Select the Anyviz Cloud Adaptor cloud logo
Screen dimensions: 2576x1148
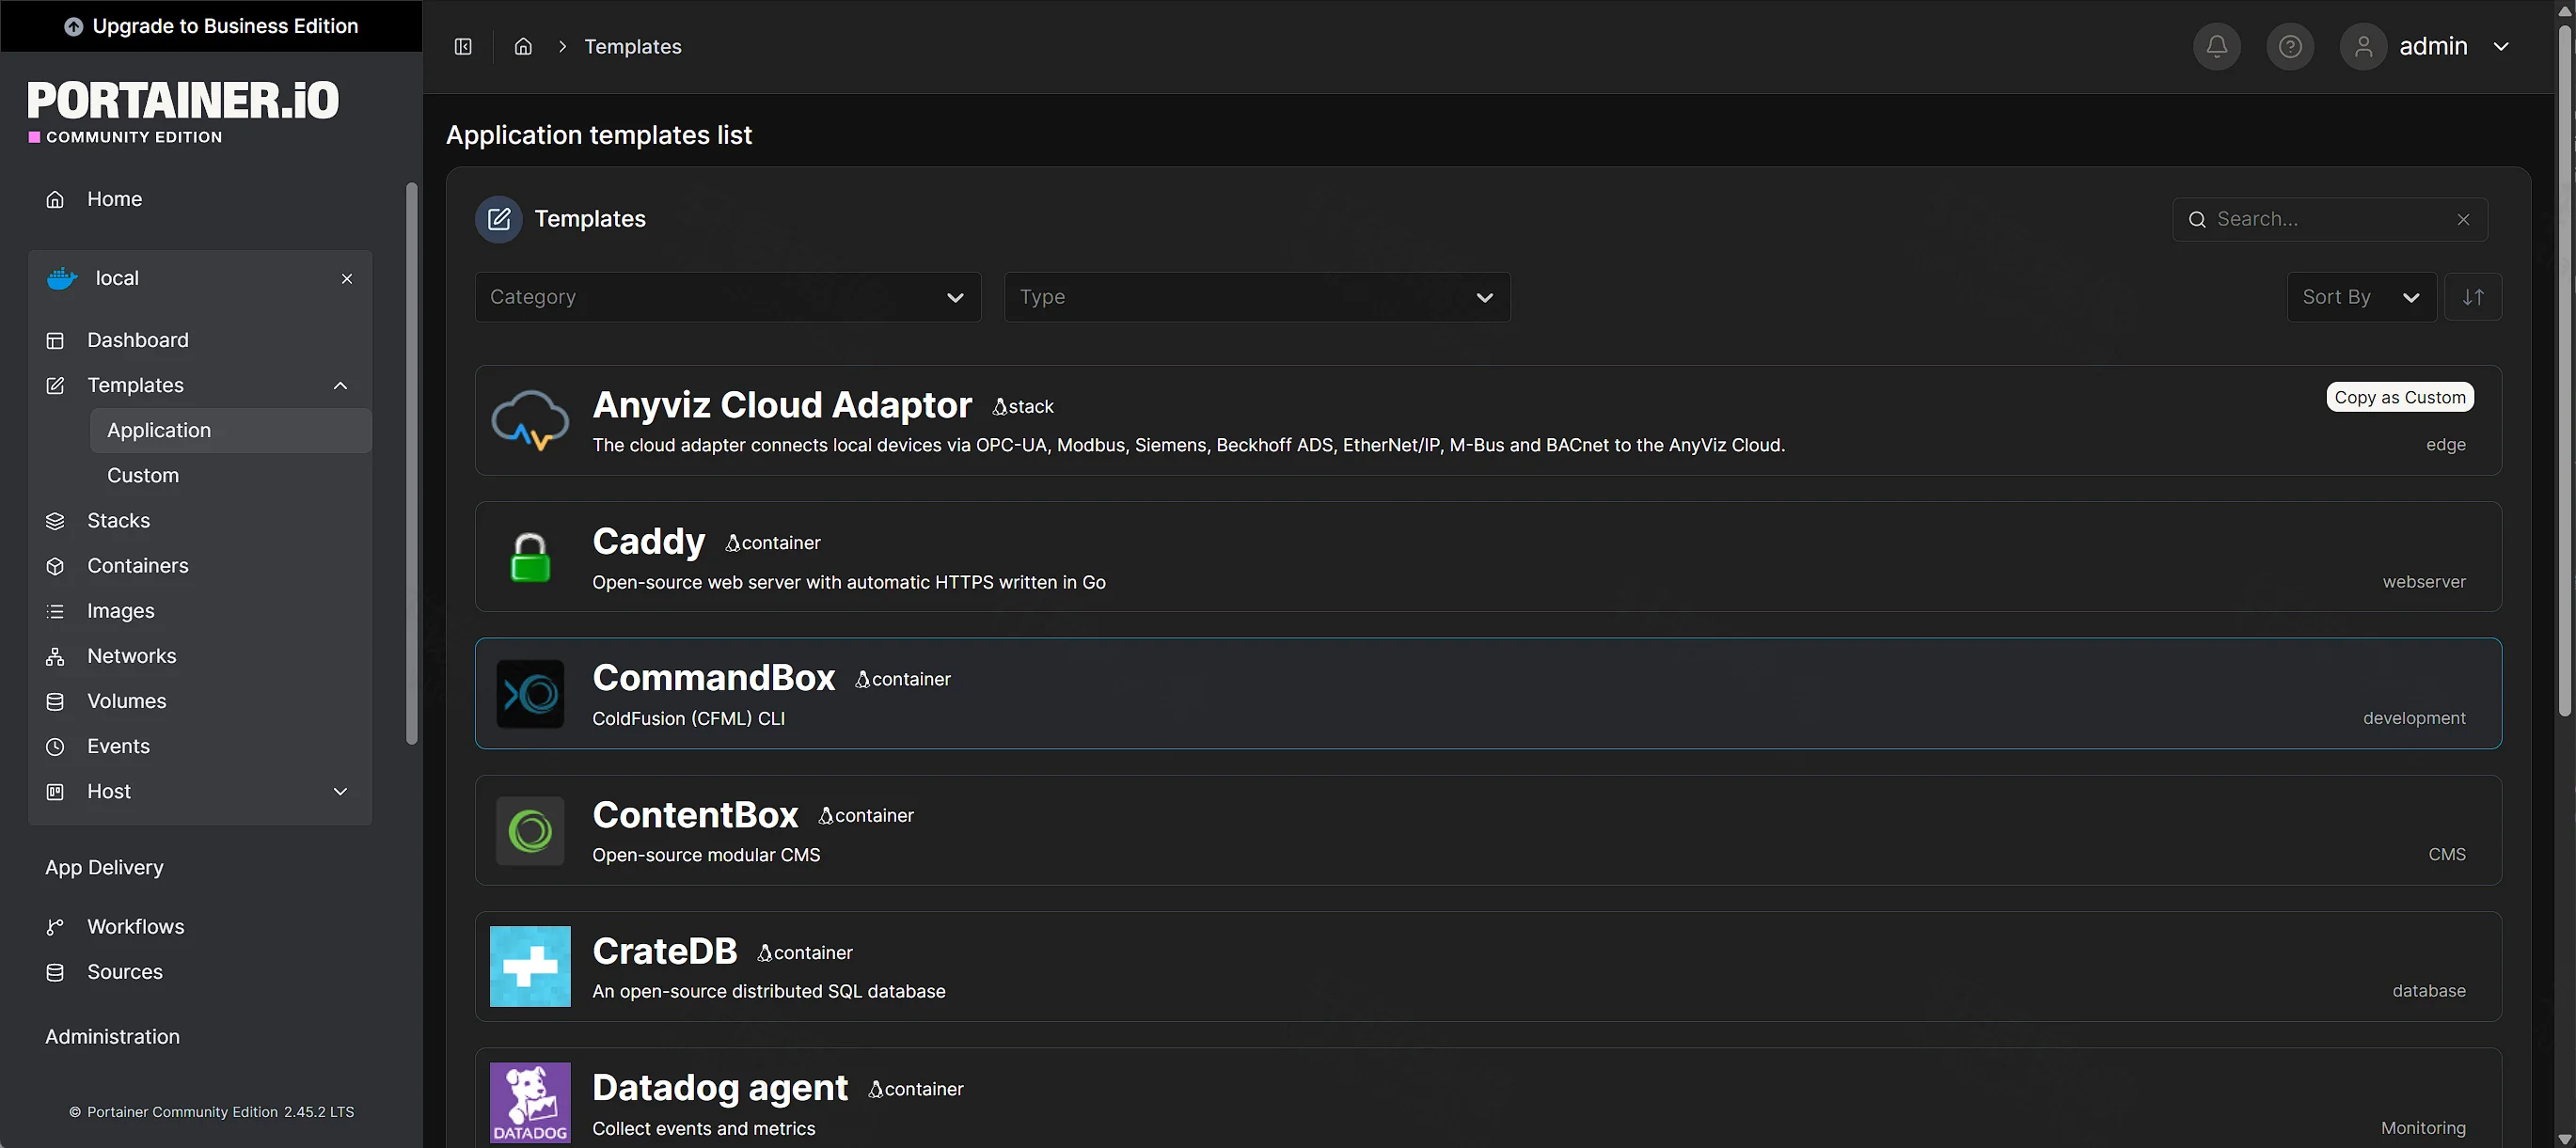coord(530,420)
